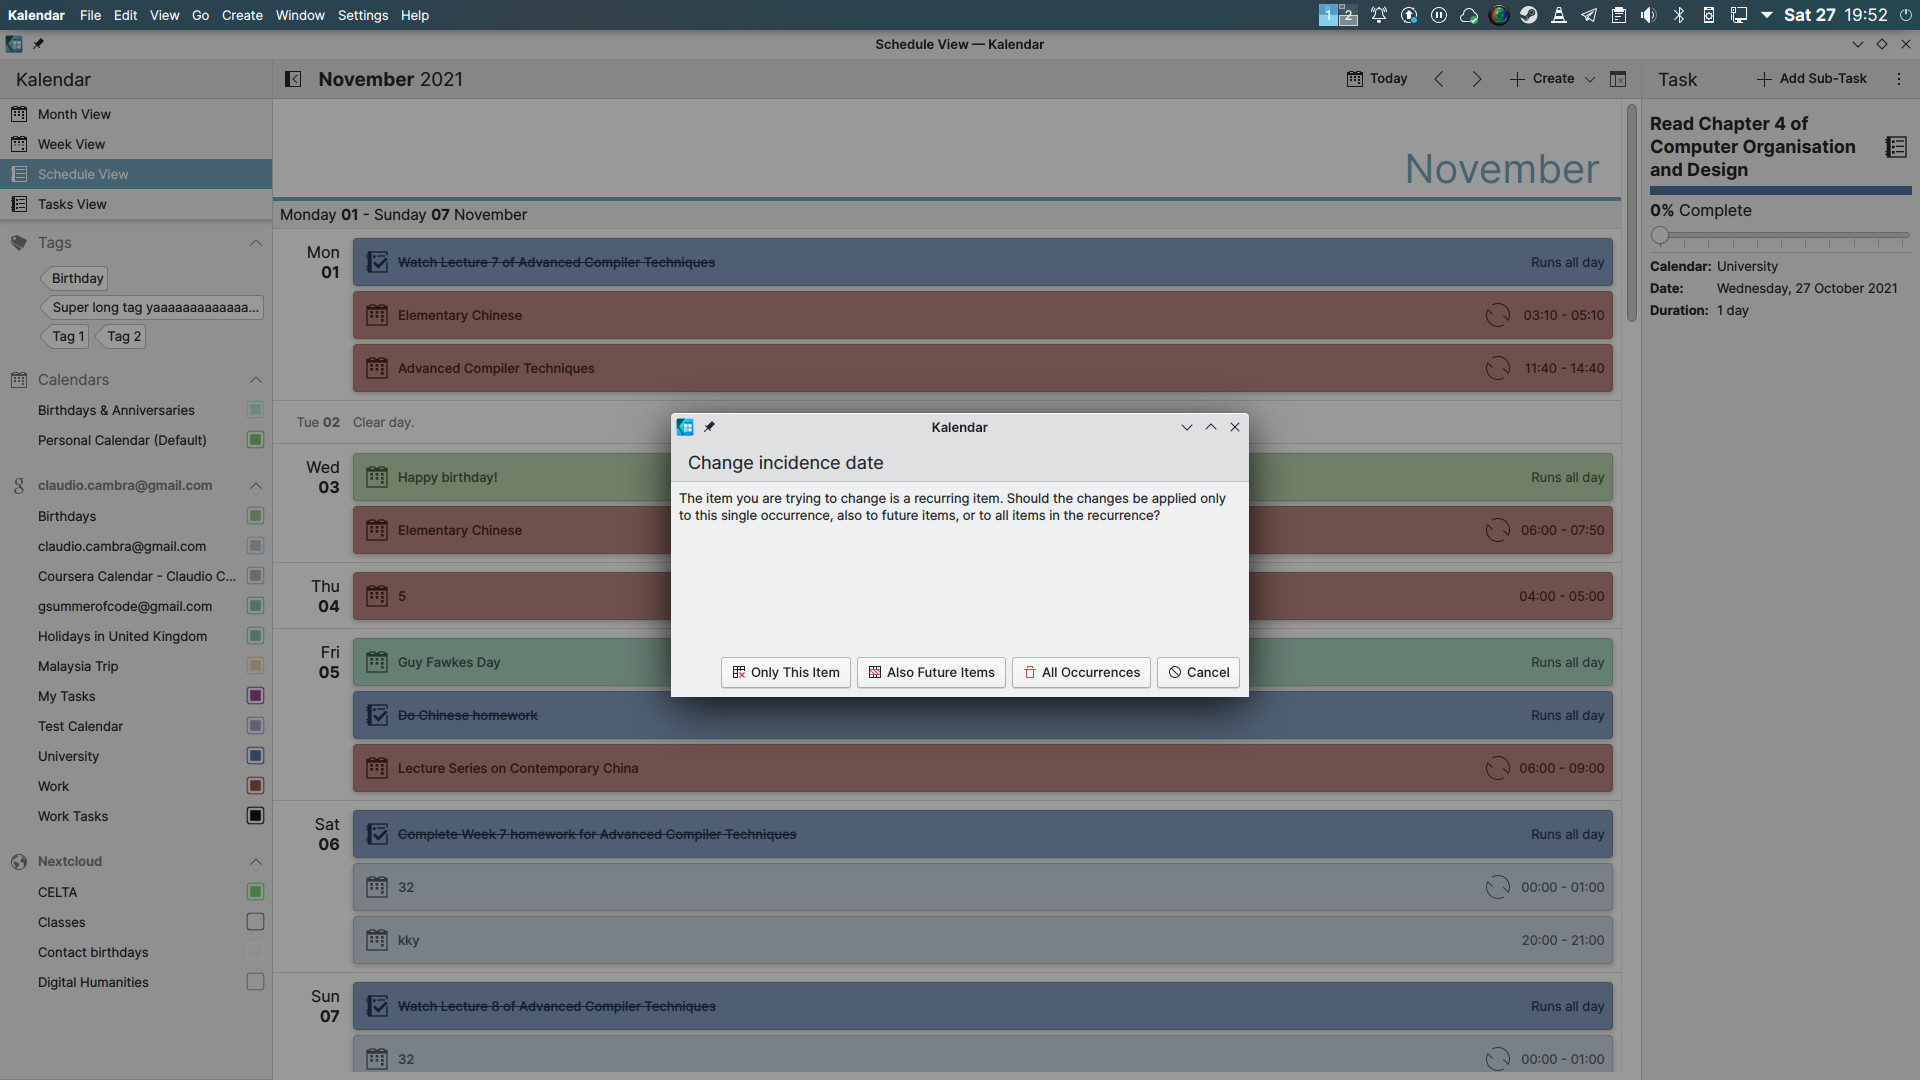The image size is (1920, 1080).
Task: Collapse the Calendars section
Action: point(255,380)
